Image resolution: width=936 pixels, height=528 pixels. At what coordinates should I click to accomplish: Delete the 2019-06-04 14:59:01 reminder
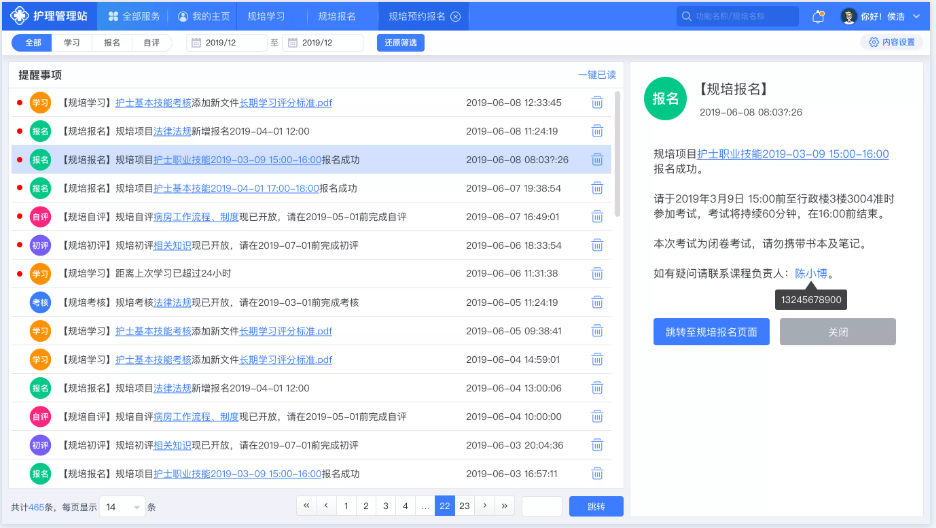tap(597, 360)
